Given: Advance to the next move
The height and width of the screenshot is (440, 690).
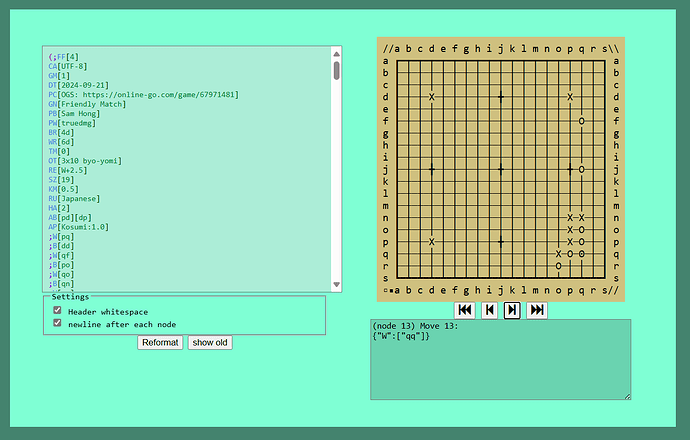Looking at the screenshot, I should coord(512,310).
